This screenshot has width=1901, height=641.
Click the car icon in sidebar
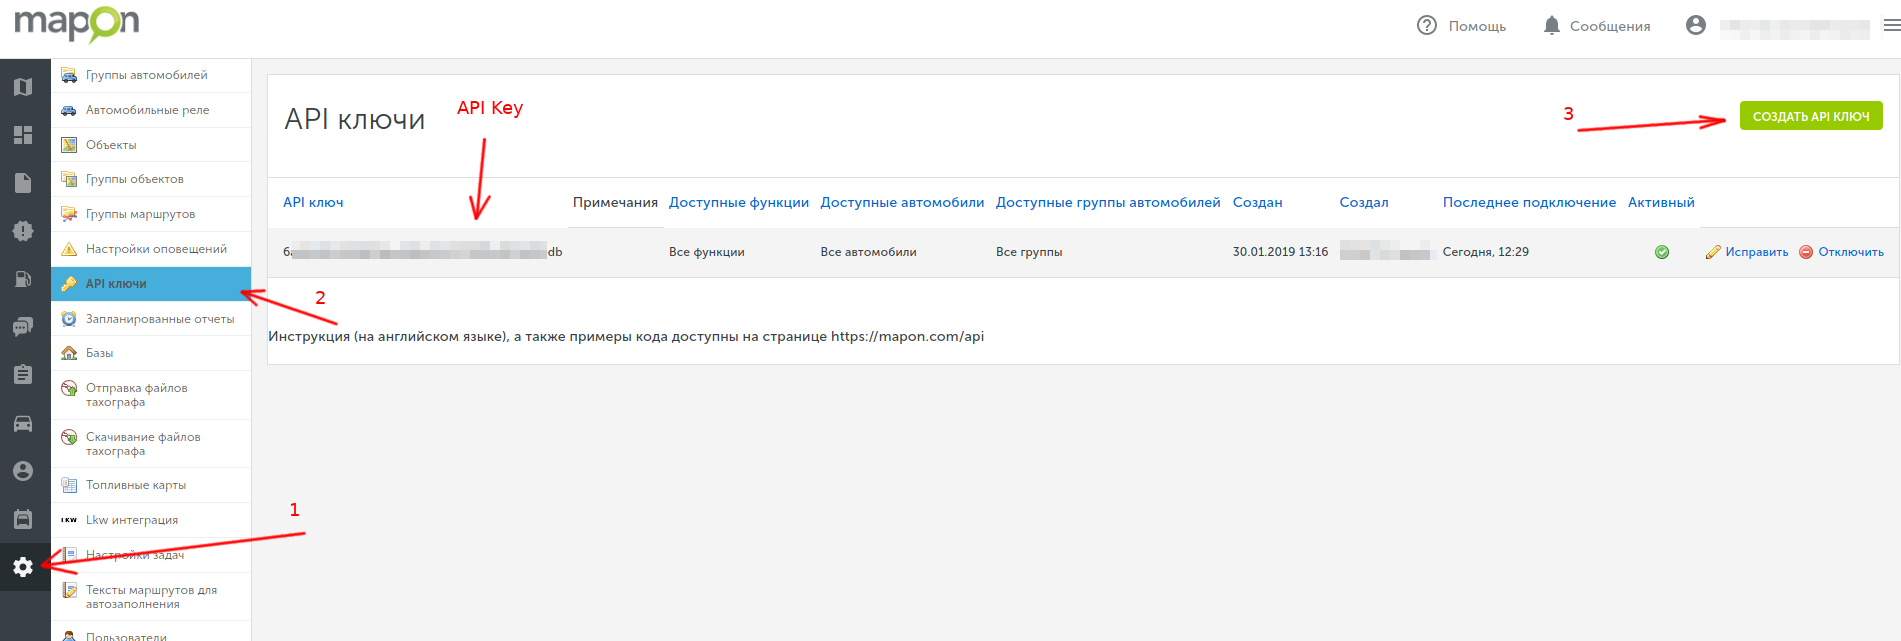23,424
